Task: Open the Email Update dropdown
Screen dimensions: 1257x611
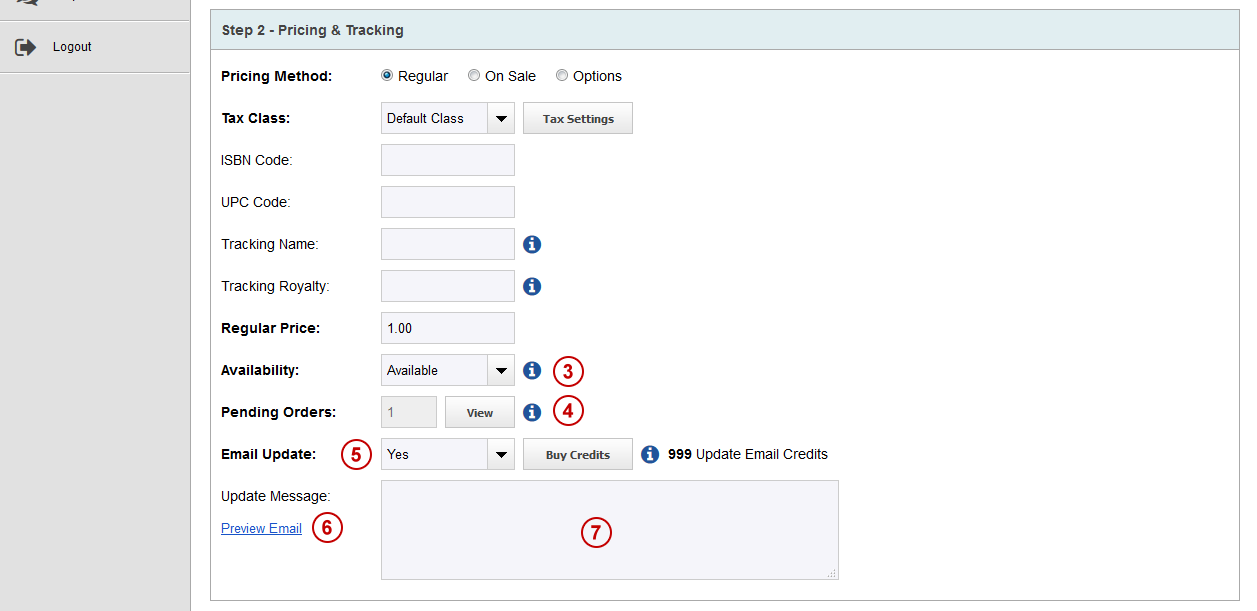Action: [448, 454]
